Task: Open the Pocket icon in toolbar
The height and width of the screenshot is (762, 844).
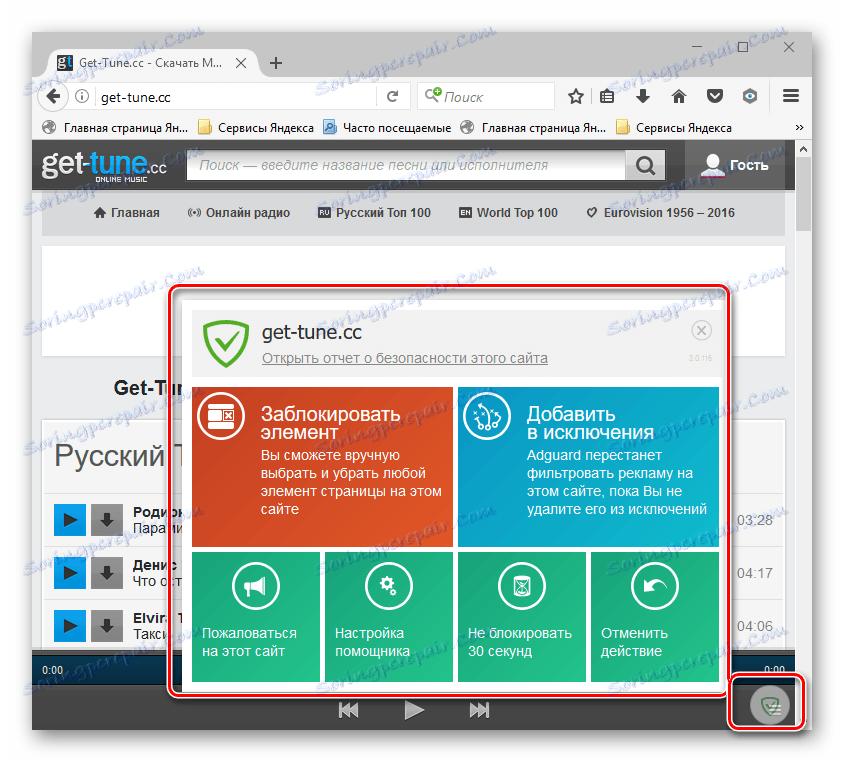Action: click(x=714, y=97)
